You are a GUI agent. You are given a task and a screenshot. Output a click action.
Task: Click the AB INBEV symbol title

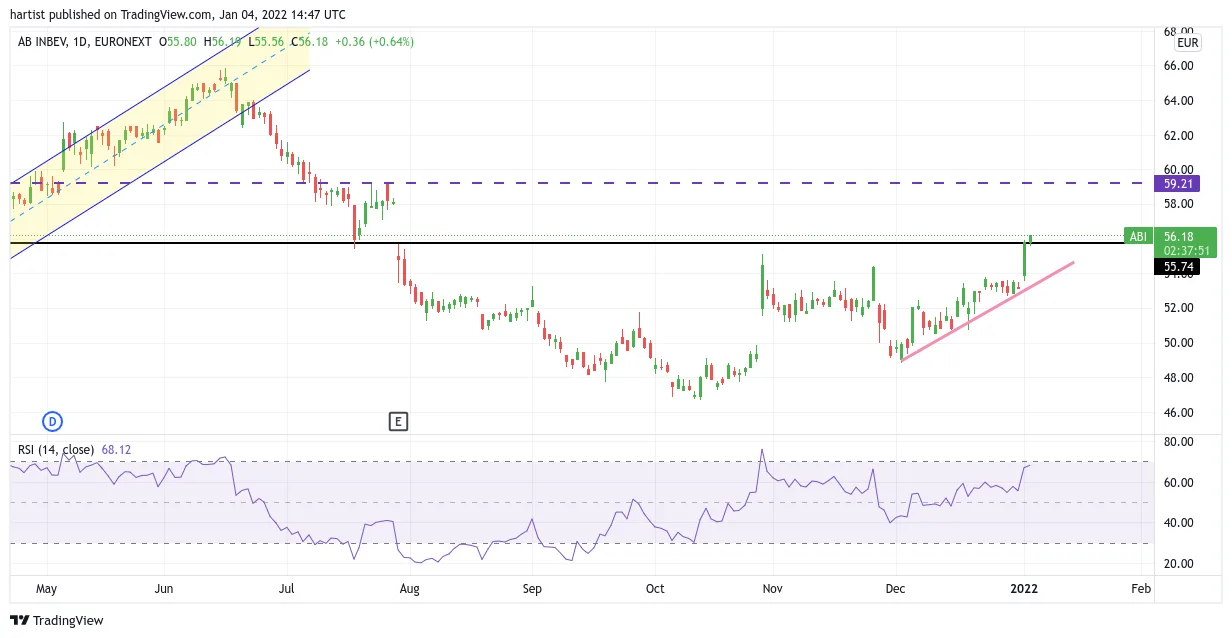pos(42,42)
